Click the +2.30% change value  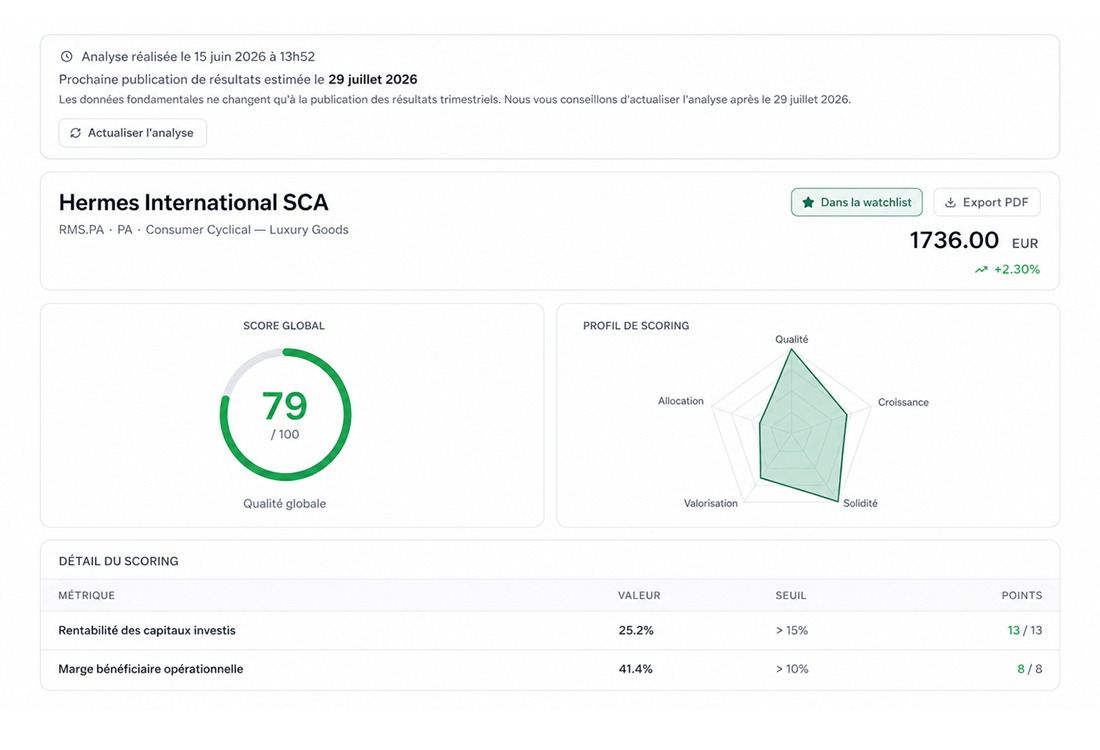1017,269
